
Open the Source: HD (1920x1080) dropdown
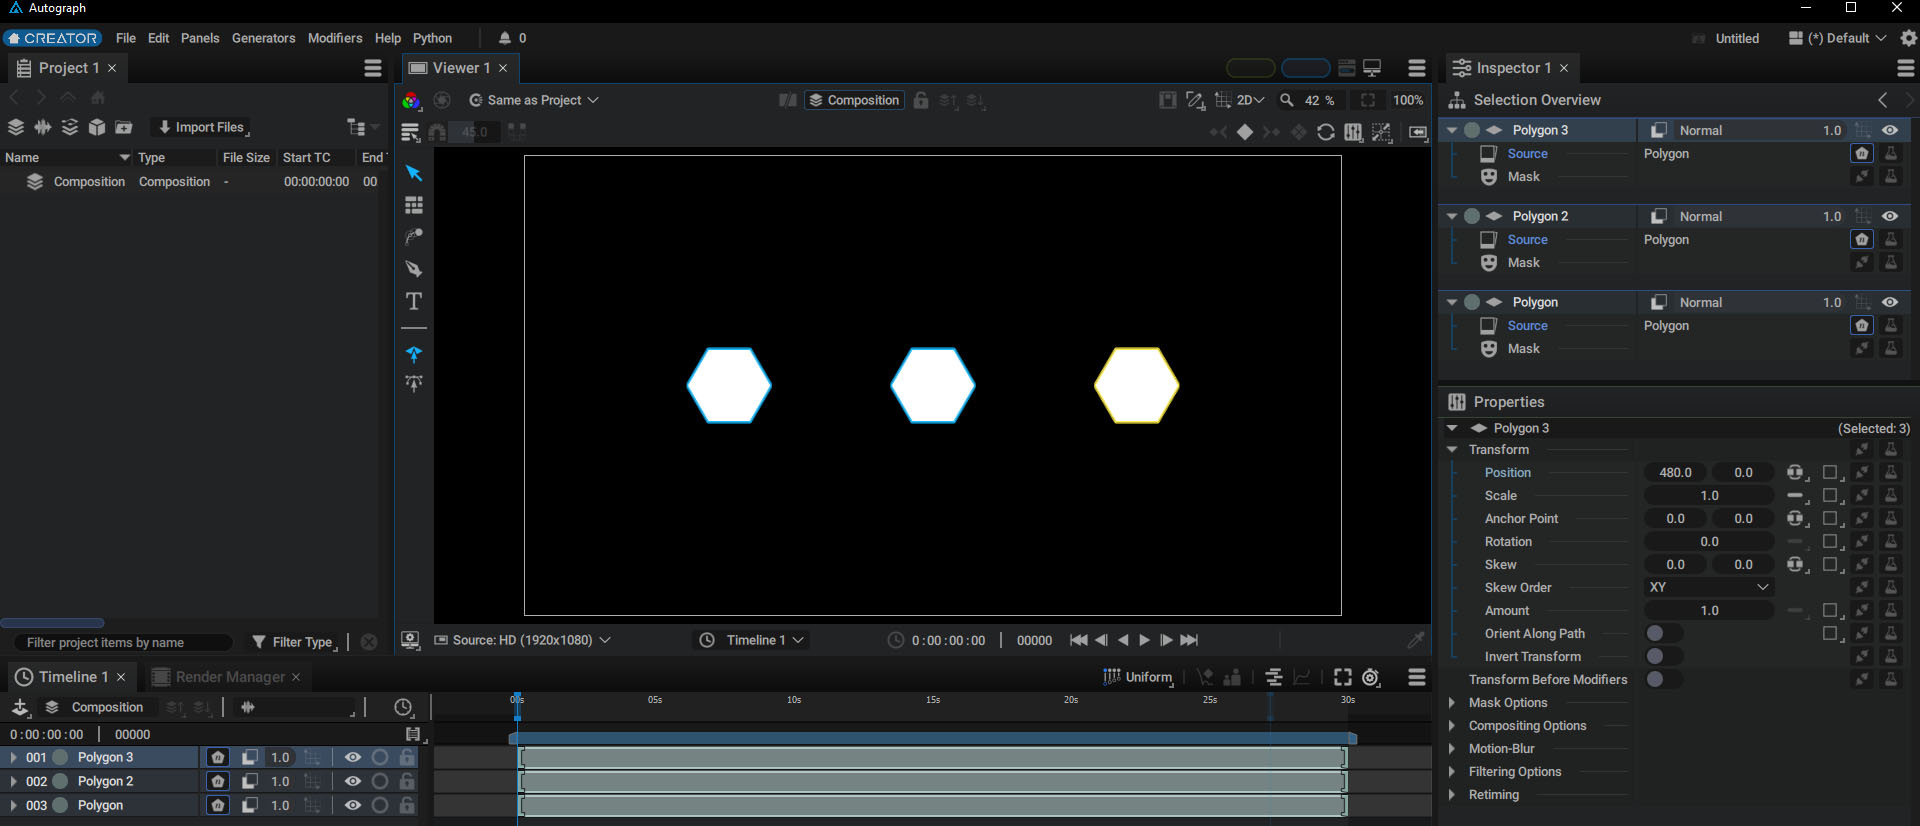pos(523,640)
